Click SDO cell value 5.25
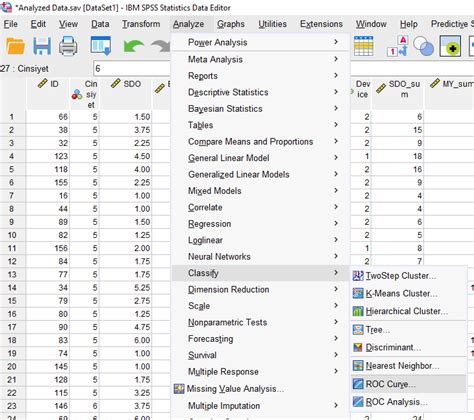Screen dimensions: 474x420 pos(126,288)
